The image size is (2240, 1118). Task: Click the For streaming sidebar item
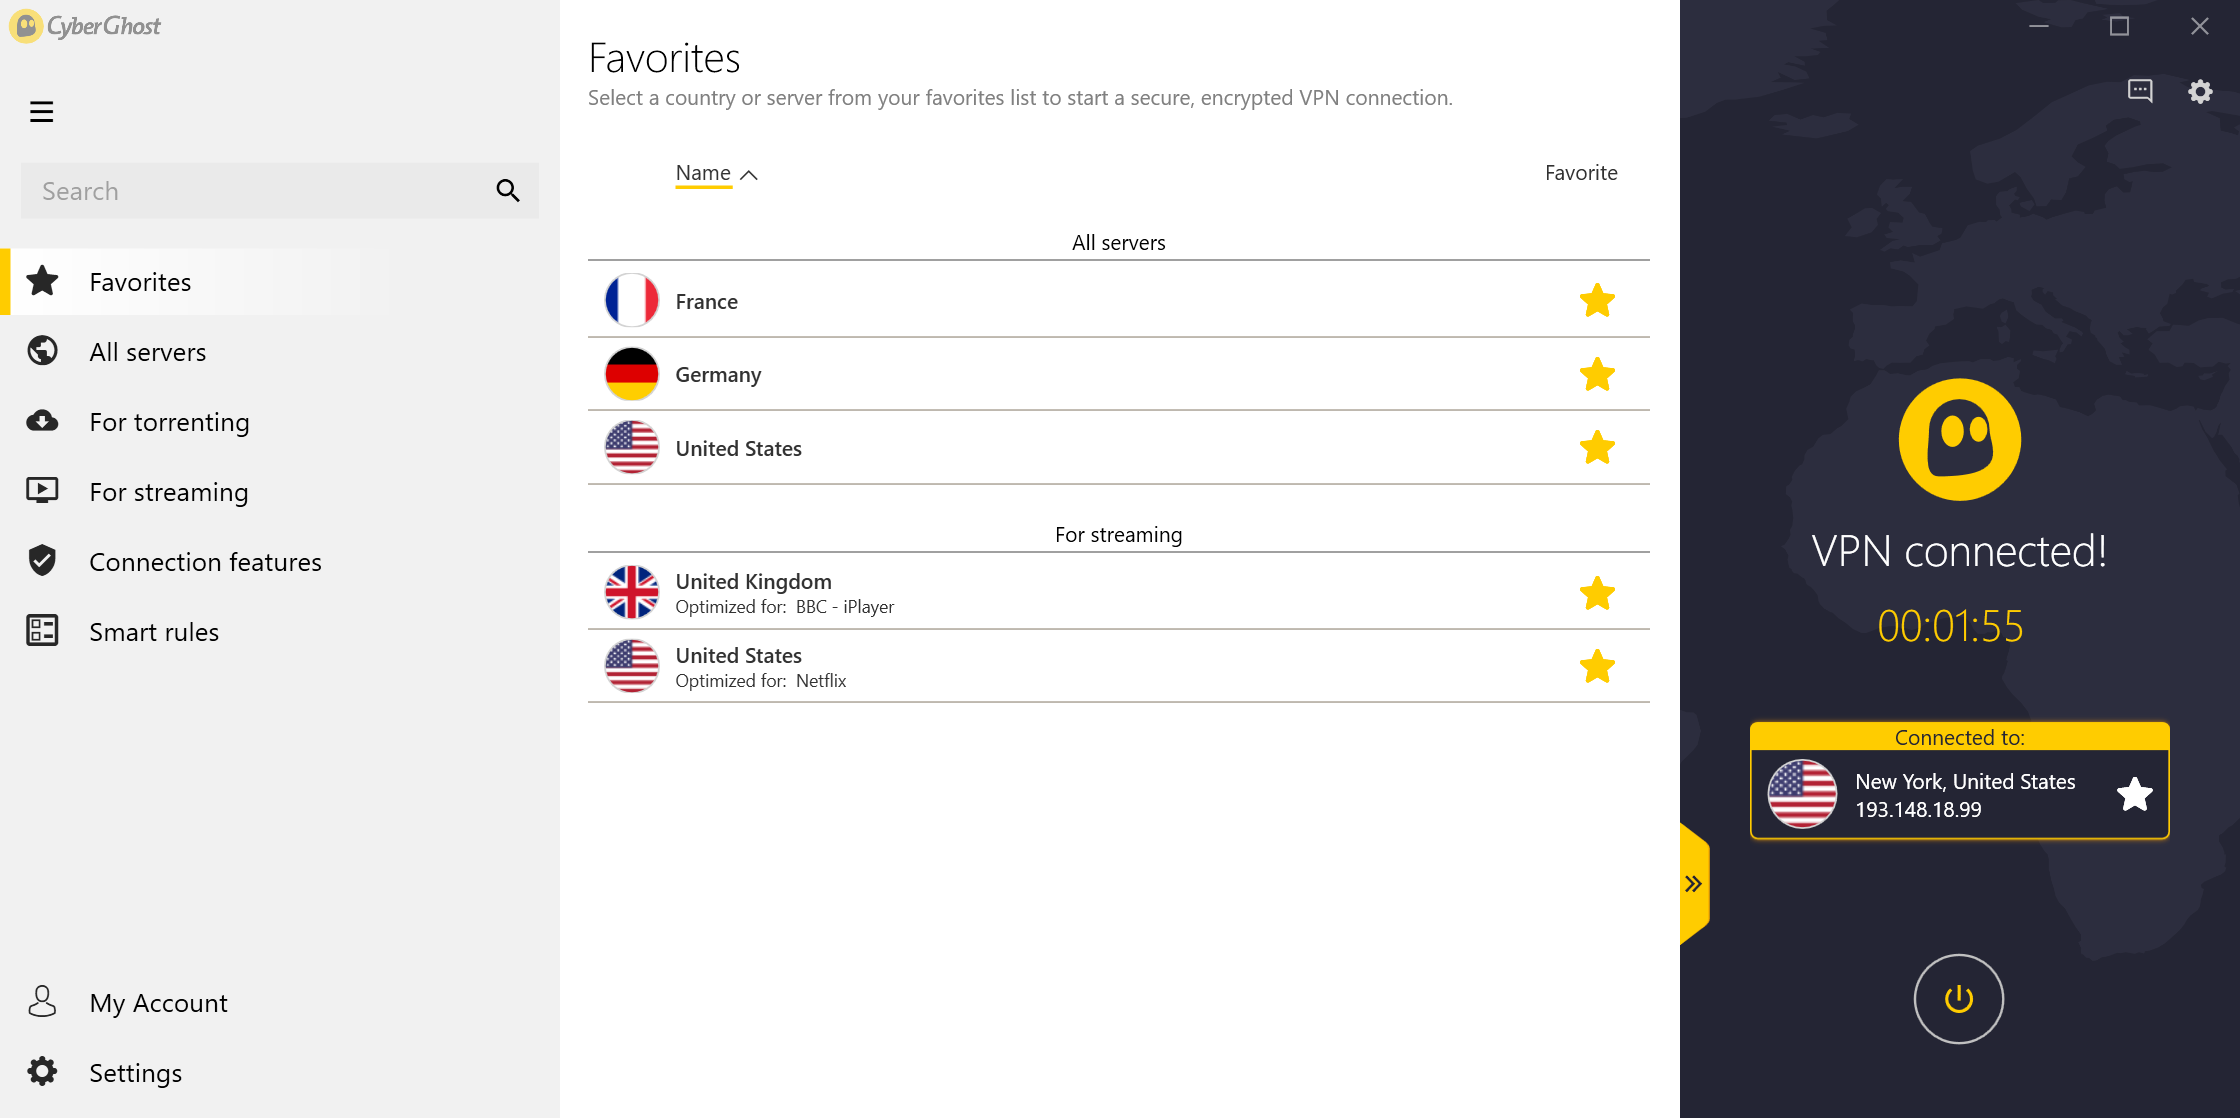pyautogui.click(x=169, y=491)
